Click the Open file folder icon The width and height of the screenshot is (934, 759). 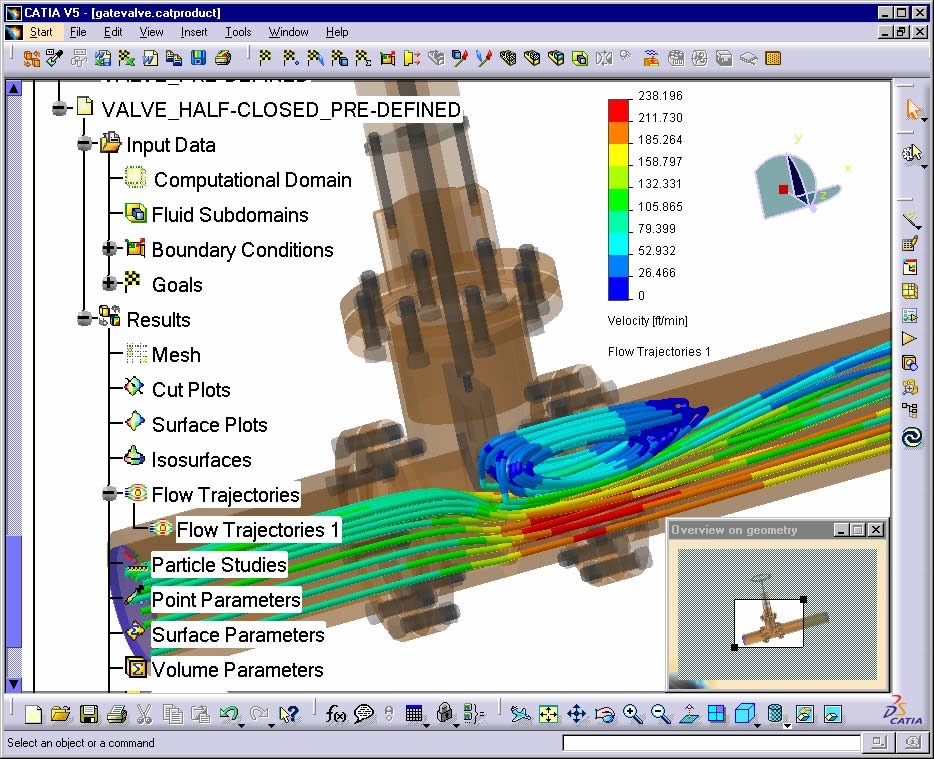[61, 714]
